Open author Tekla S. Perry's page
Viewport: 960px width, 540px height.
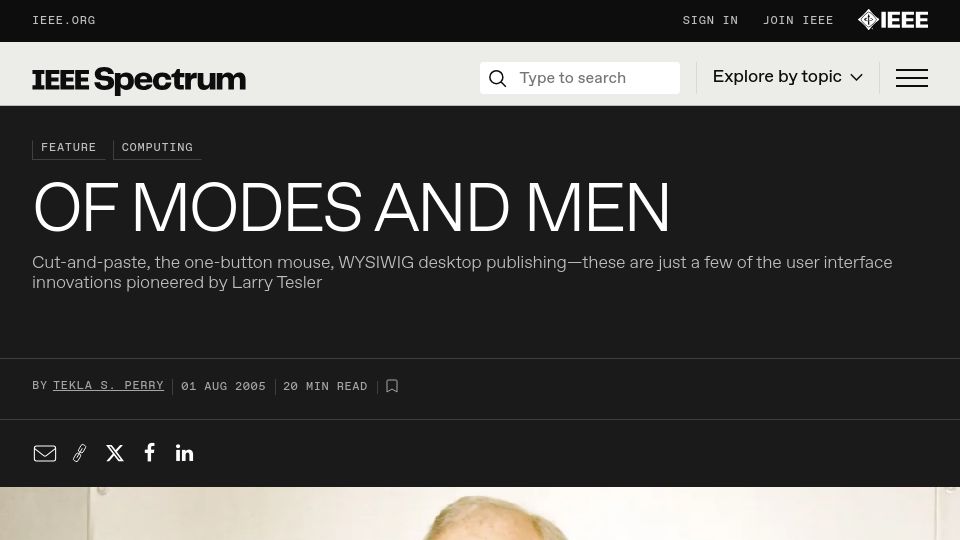click(108, 386)
